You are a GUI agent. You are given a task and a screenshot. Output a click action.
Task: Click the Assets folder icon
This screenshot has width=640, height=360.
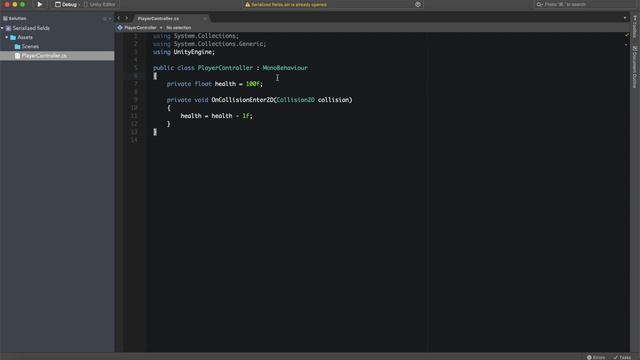13,37
